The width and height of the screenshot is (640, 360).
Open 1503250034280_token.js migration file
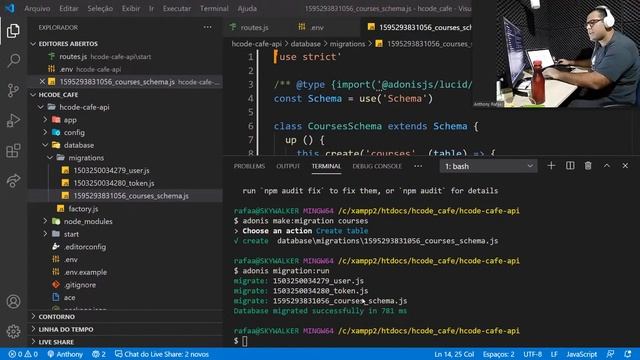pyautogui.click(x=125, y=183)
